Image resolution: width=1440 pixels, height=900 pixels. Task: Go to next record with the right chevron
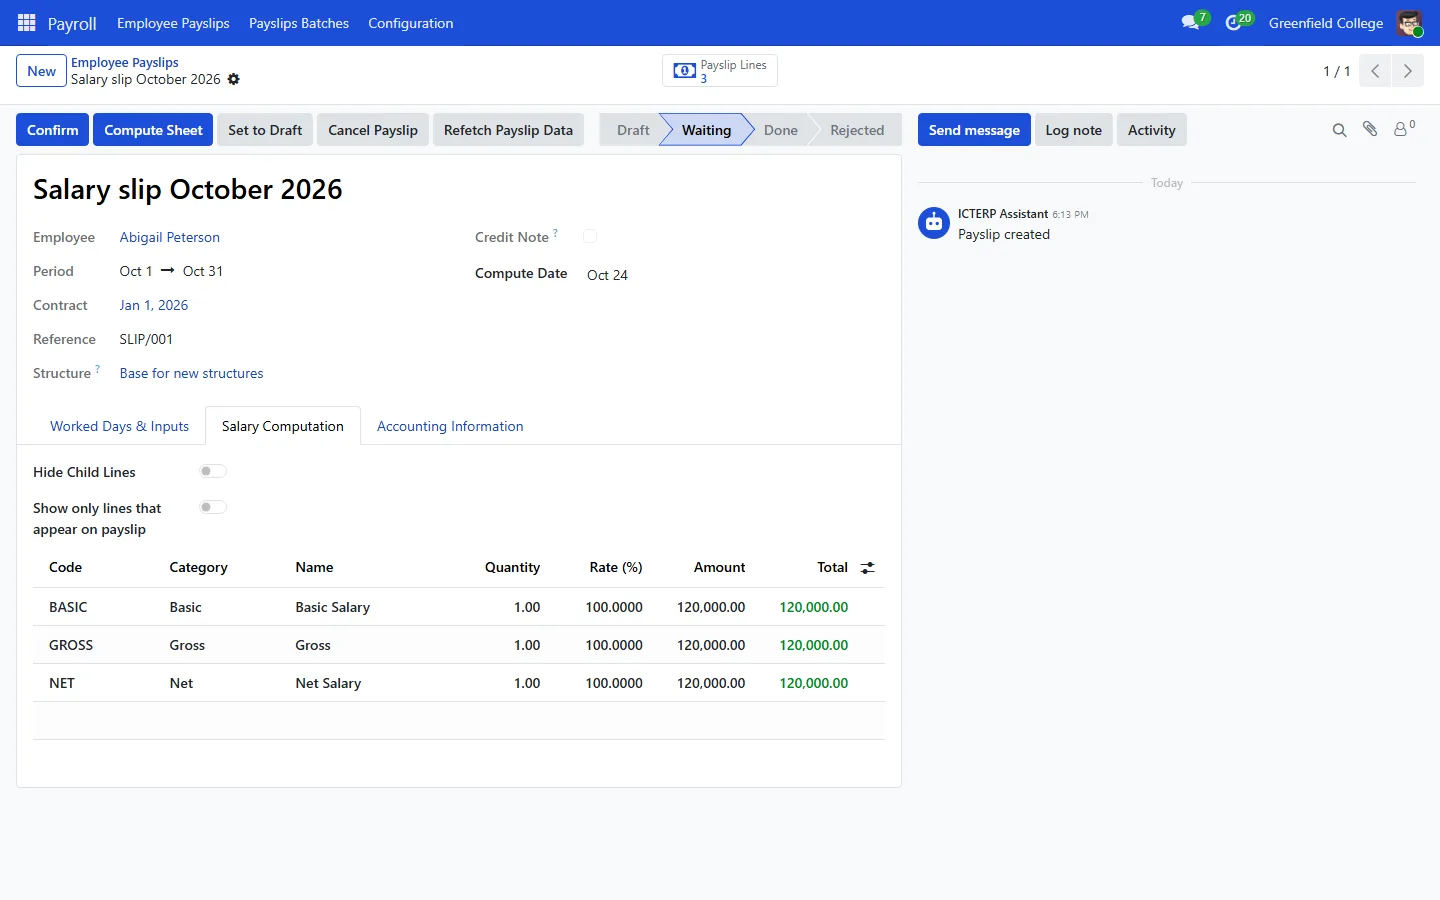[1407, 71]
